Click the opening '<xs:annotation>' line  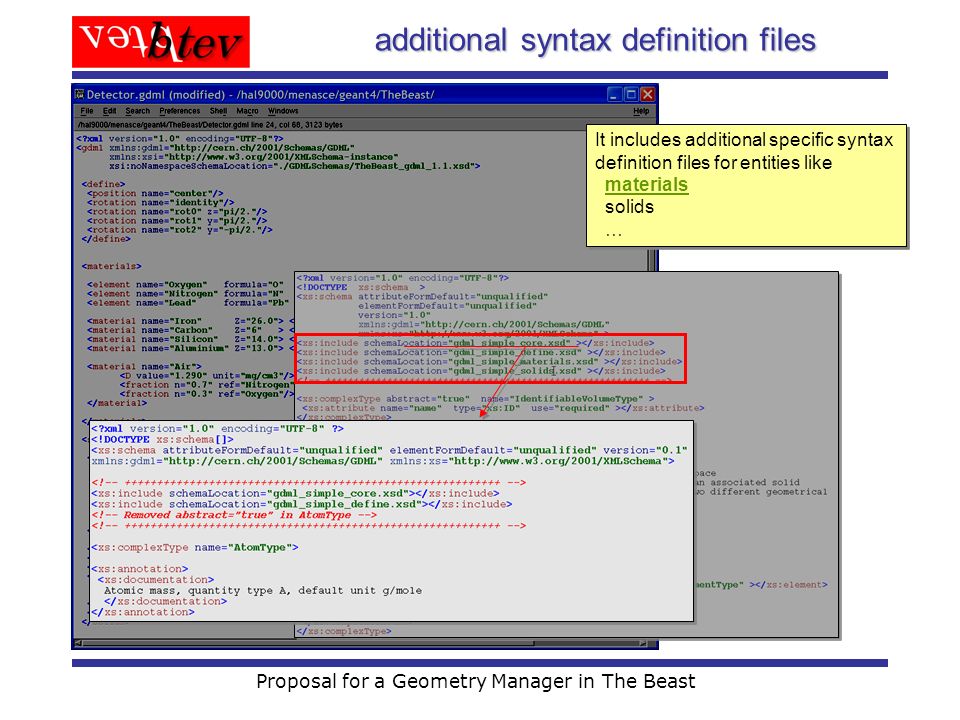(x=140, y=569)
